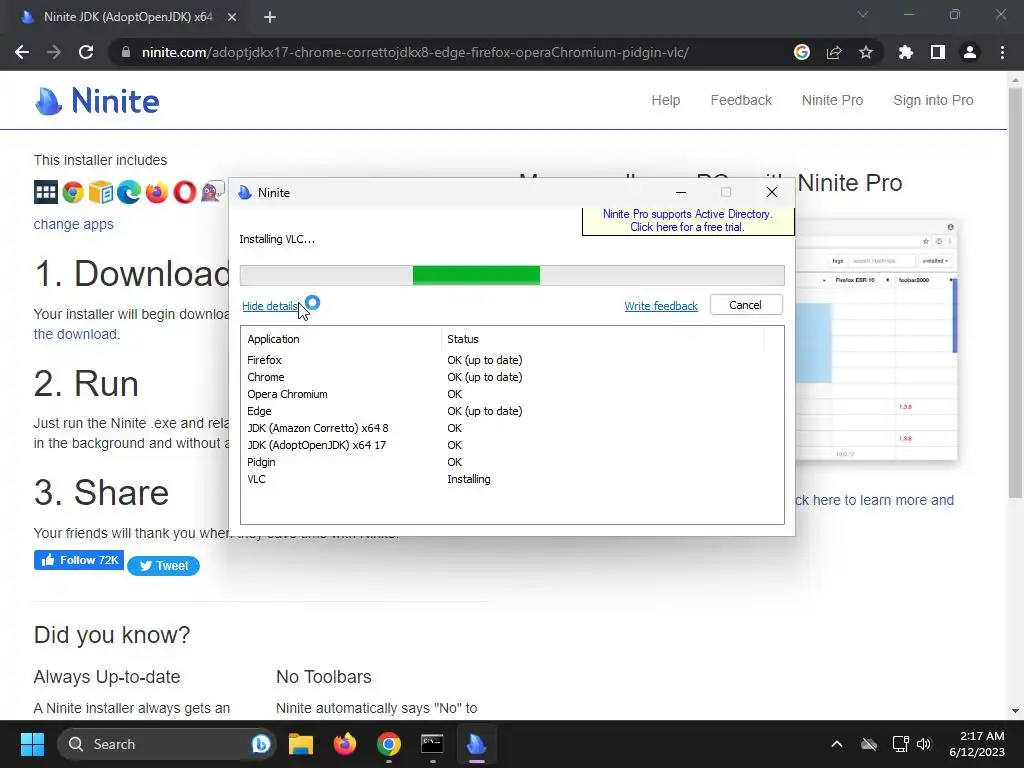
Task: Click the Facebook Follow 72K button
Action: pos(79,560)
